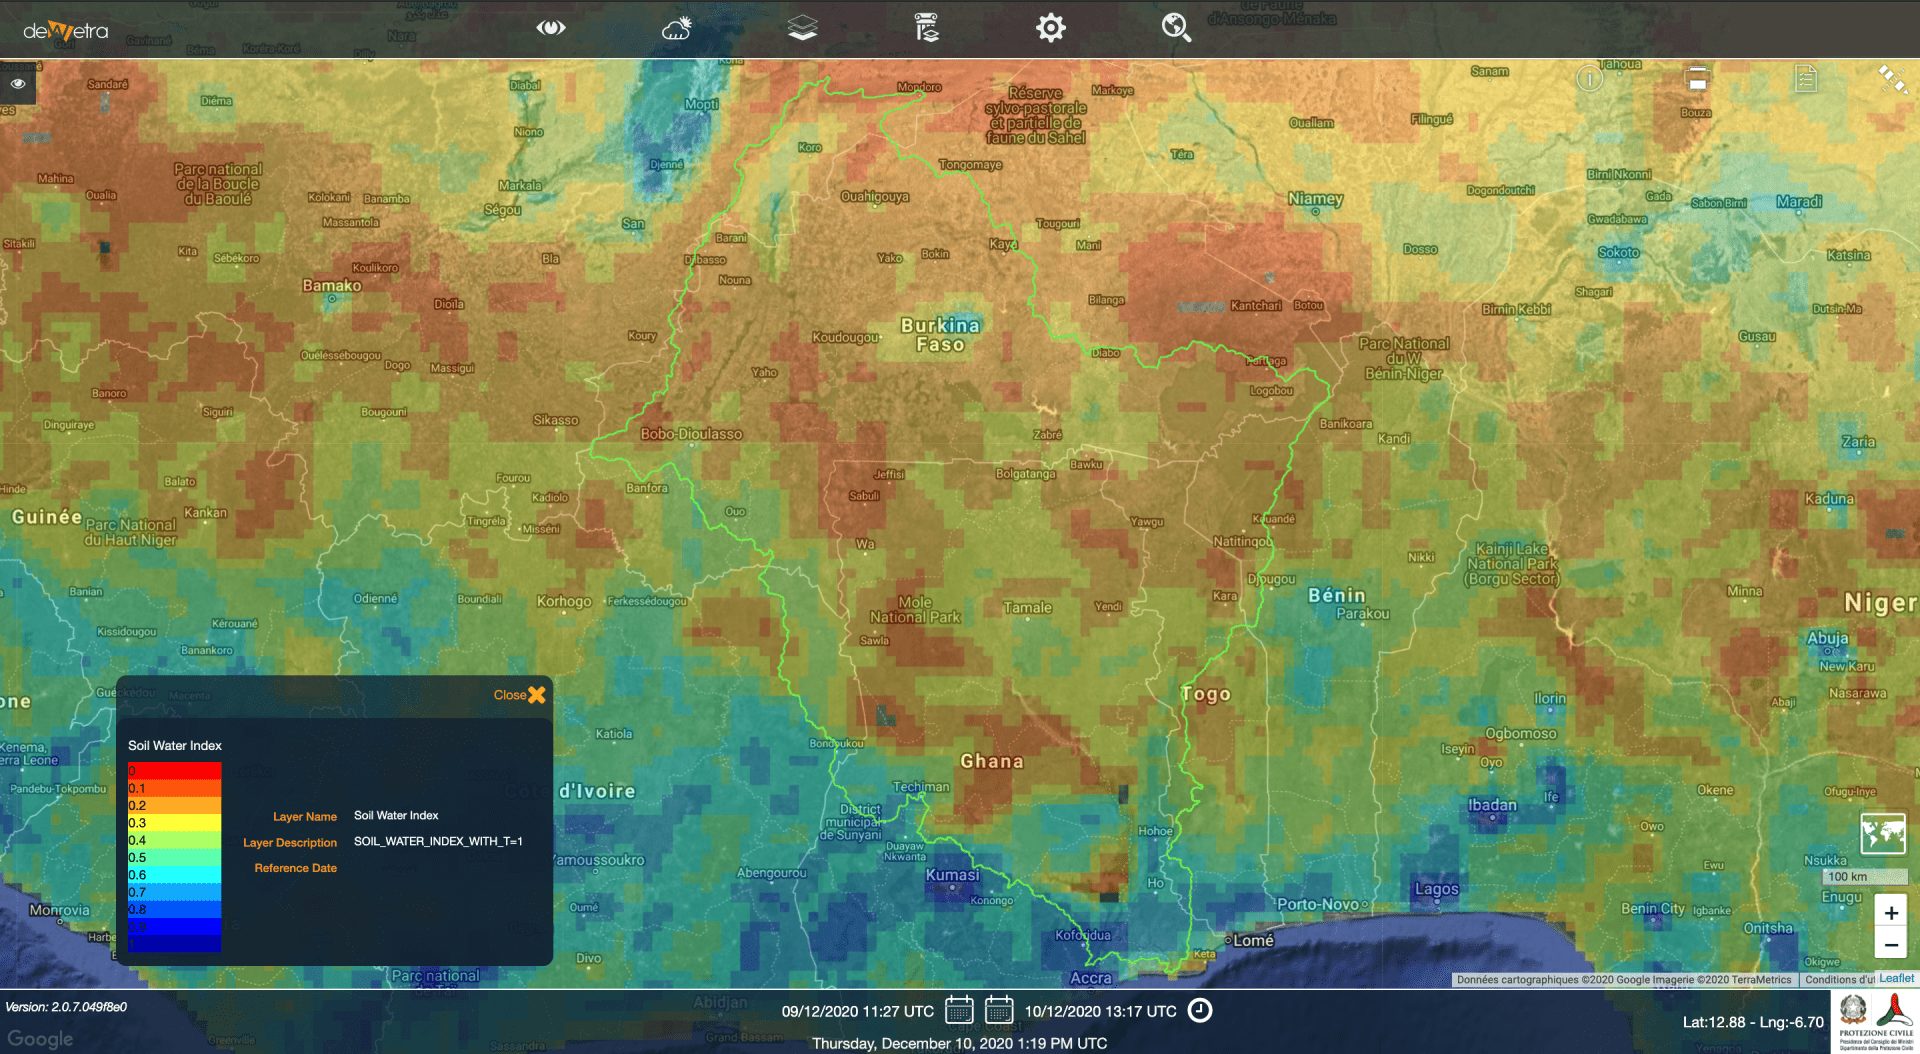Open the stacked layers menu
This screenshot has width=1920, height=1054.
click(x=802, y=28)
